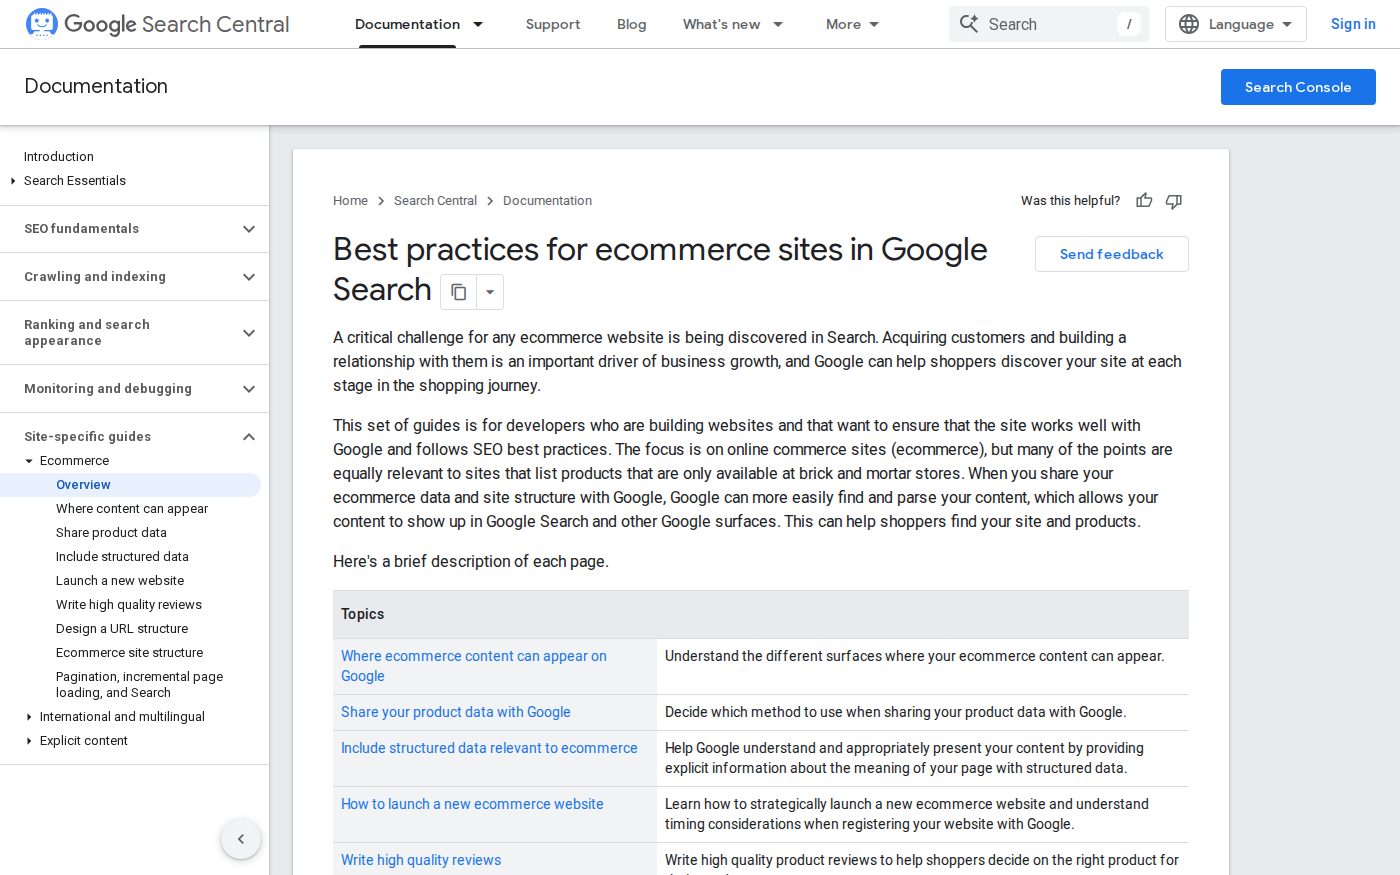Open the Blog tab

(x=631, y=24)
